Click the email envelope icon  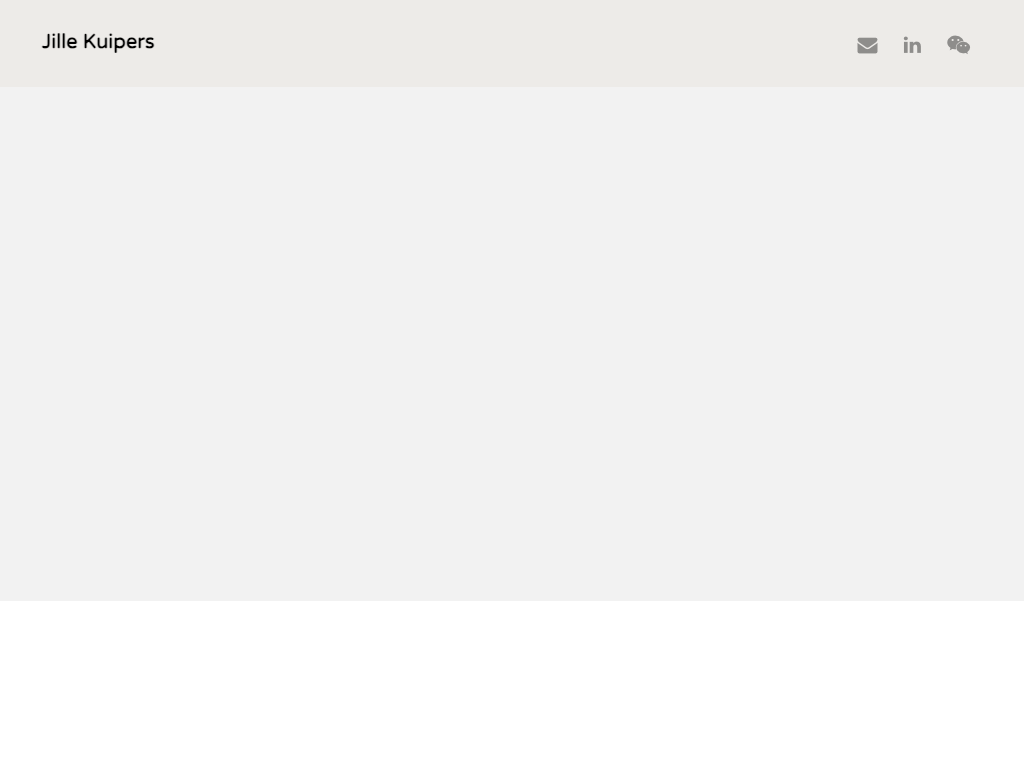tap(867, 46)
